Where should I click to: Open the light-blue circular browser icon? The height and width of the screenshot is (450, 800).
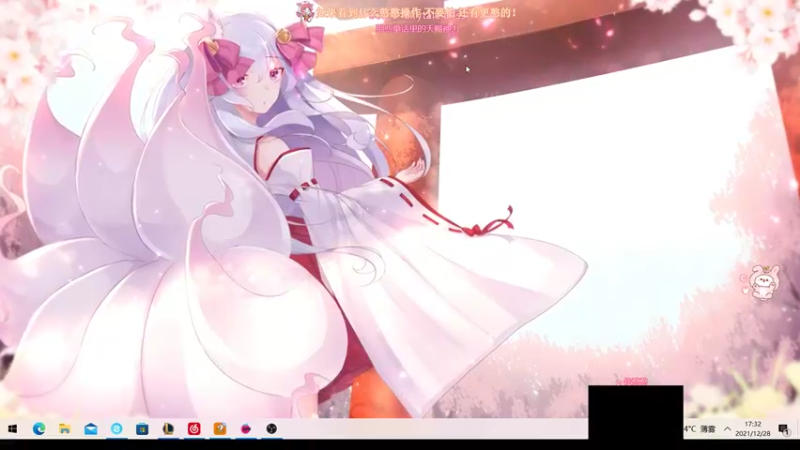[x=116, y=429]
